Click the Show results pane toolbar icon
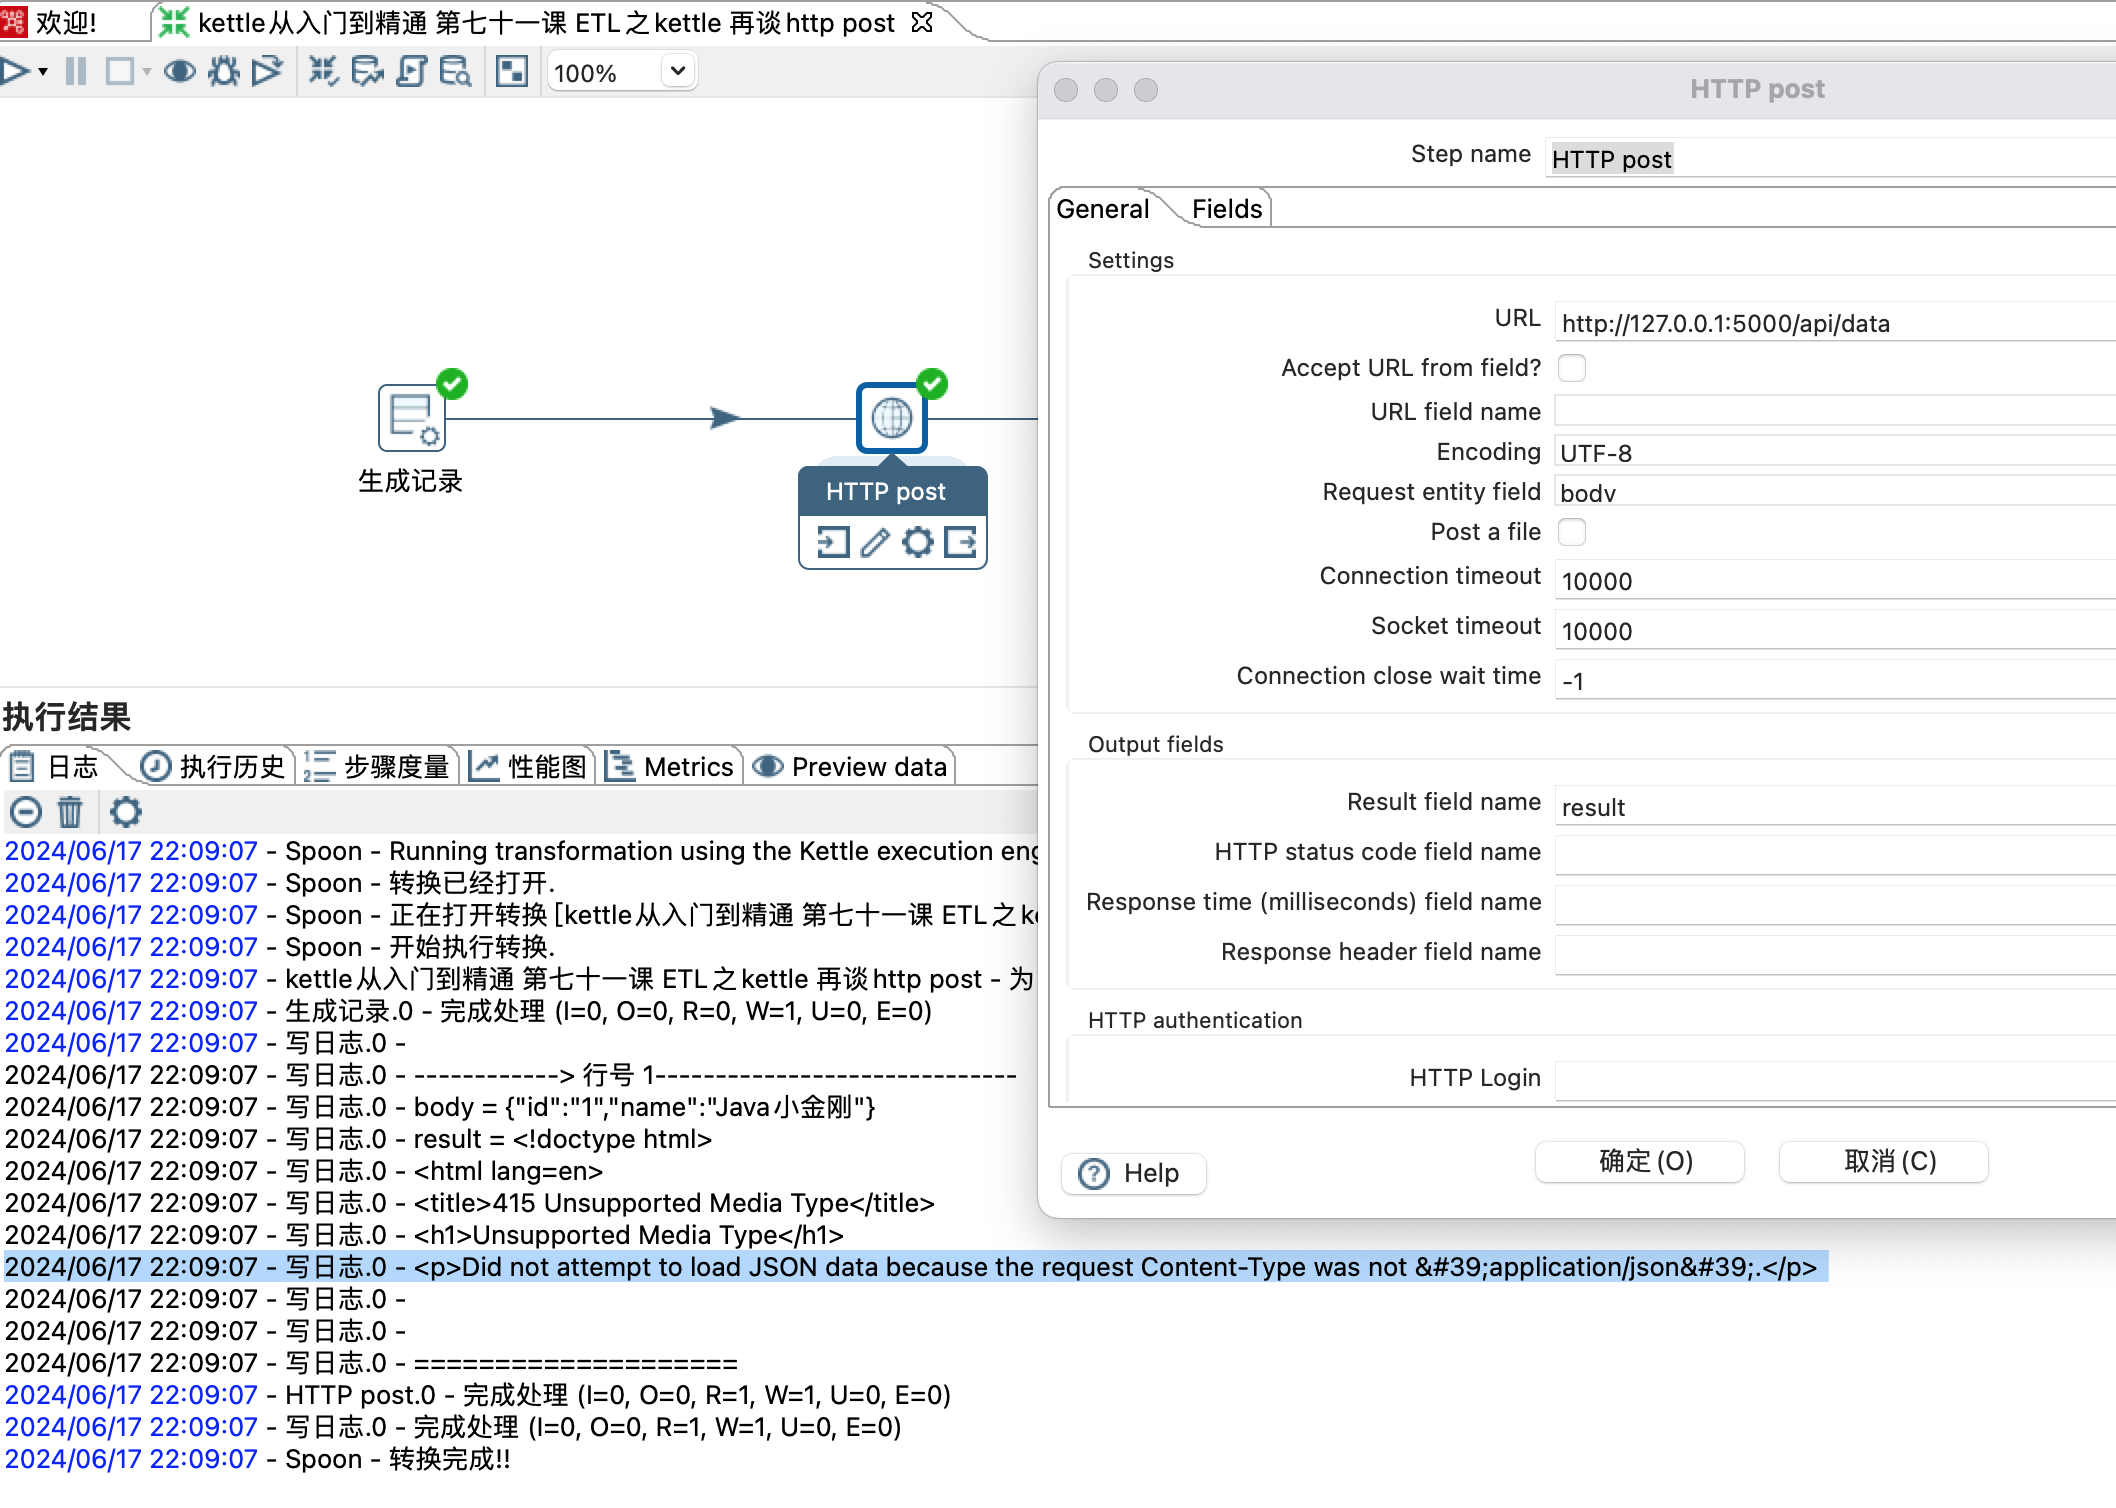This screenshot has height=1508, width=2116. point(511,71)
